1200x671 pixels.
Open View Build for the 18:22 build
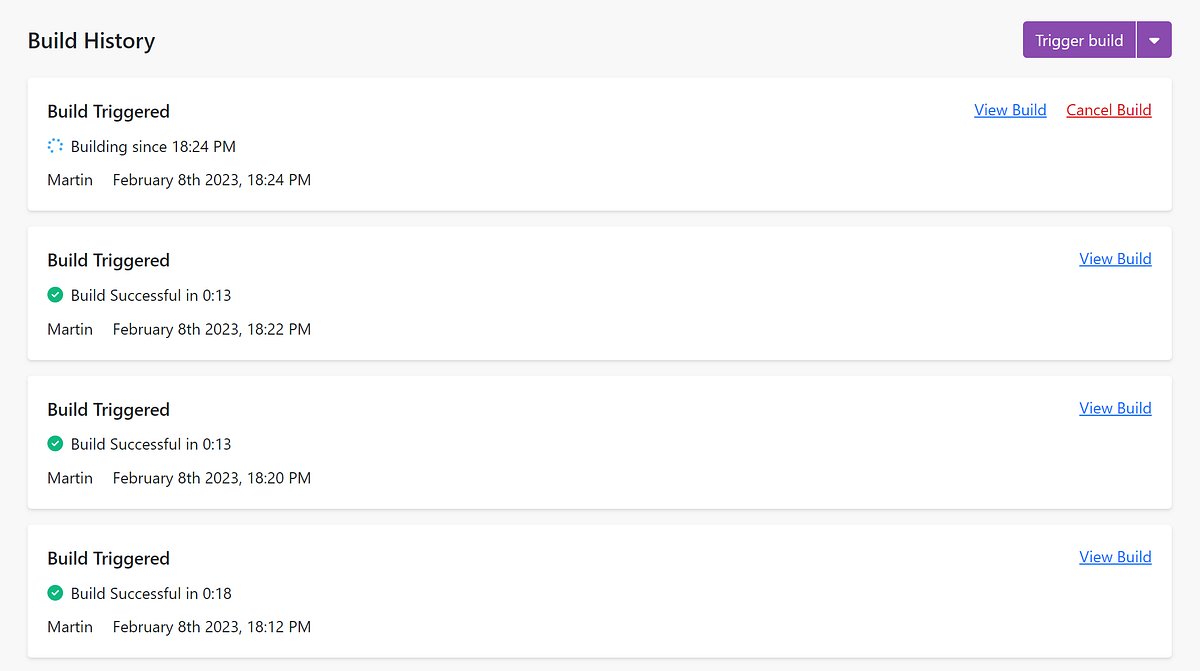click(1115, 258)
